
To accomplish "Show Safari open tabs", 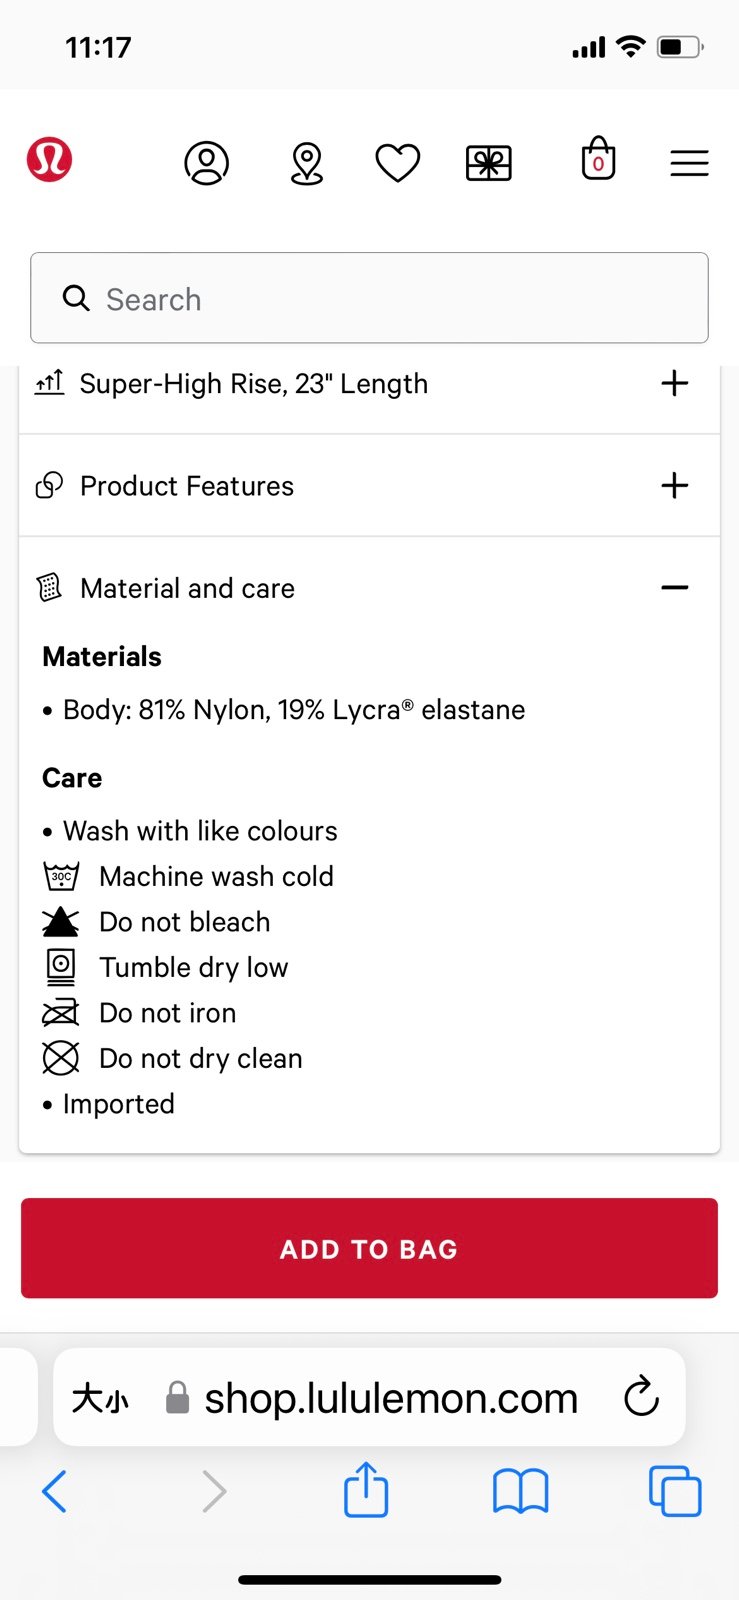I will [675, 1491].
